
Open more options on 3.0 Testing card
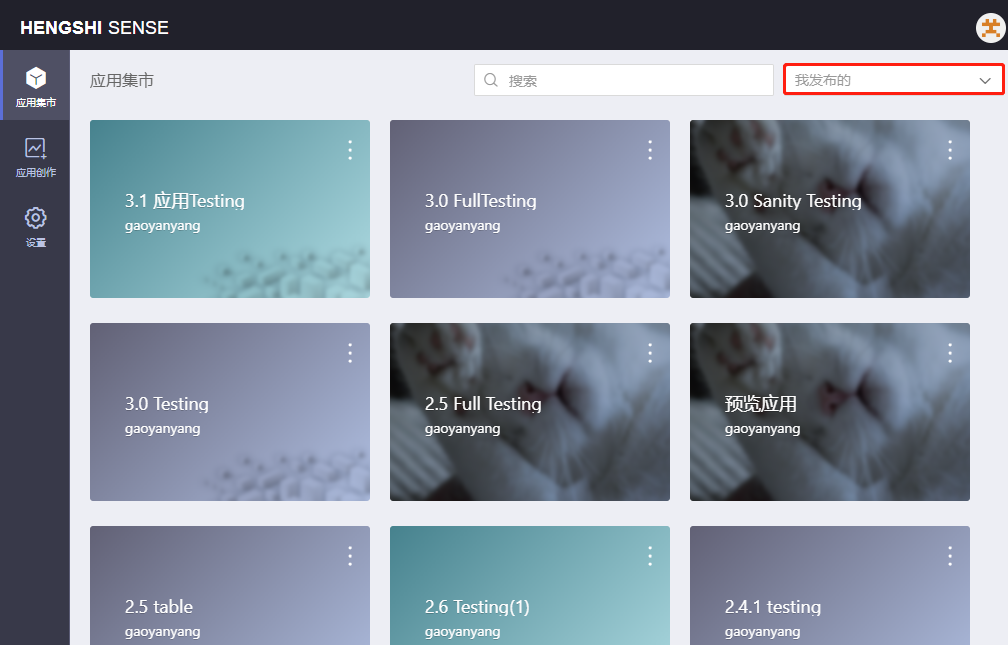[350, 352]
